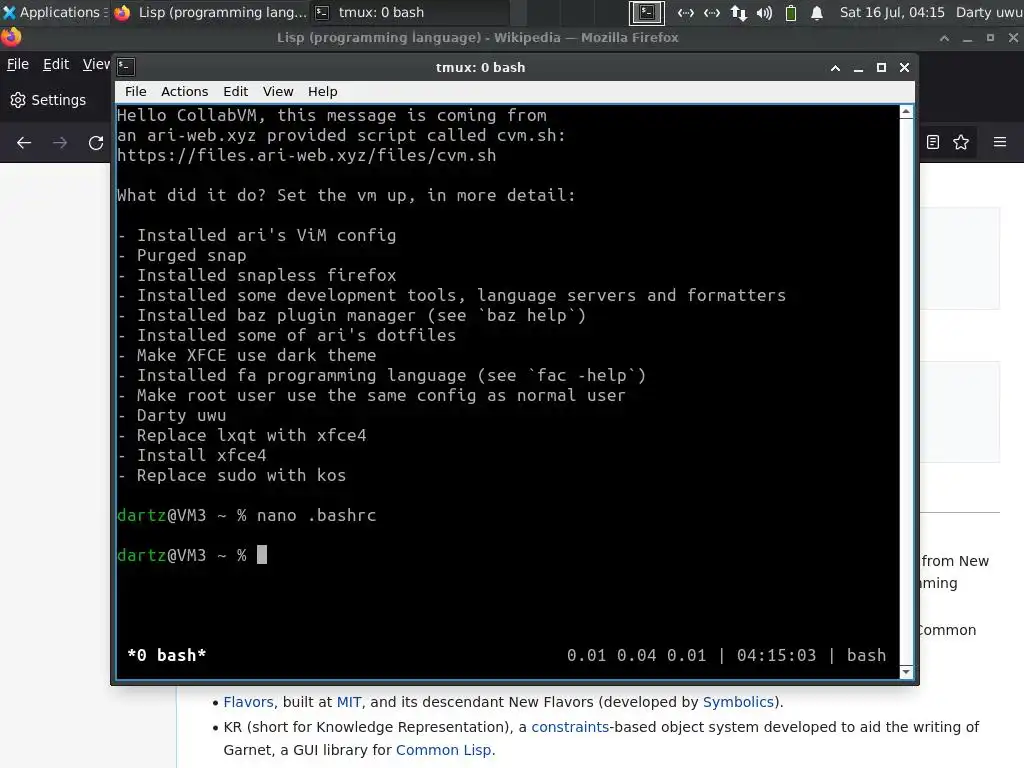Open the constraints link
Viewport: 1024px width, 768px height.
point(570,727)
